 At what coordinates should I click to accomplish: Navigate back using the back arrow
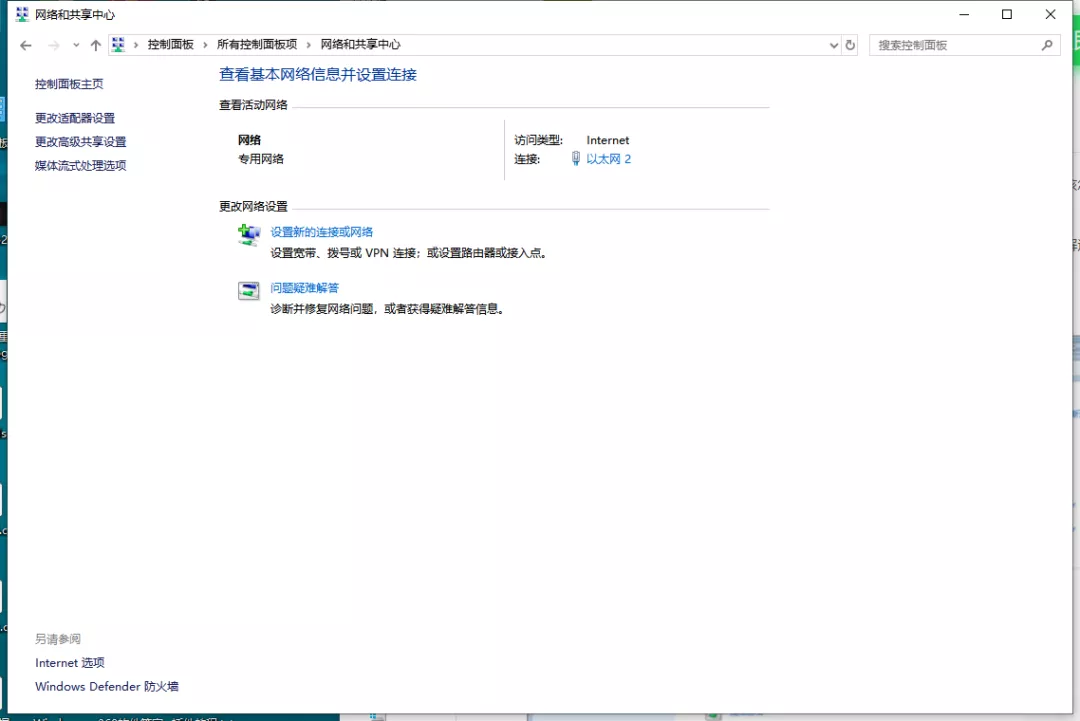(25, 45)
